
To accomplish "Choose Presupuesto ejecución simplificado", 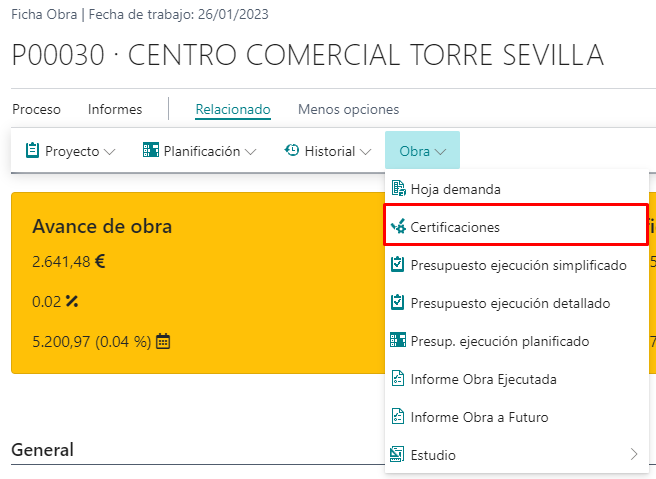I will point(517,265).
